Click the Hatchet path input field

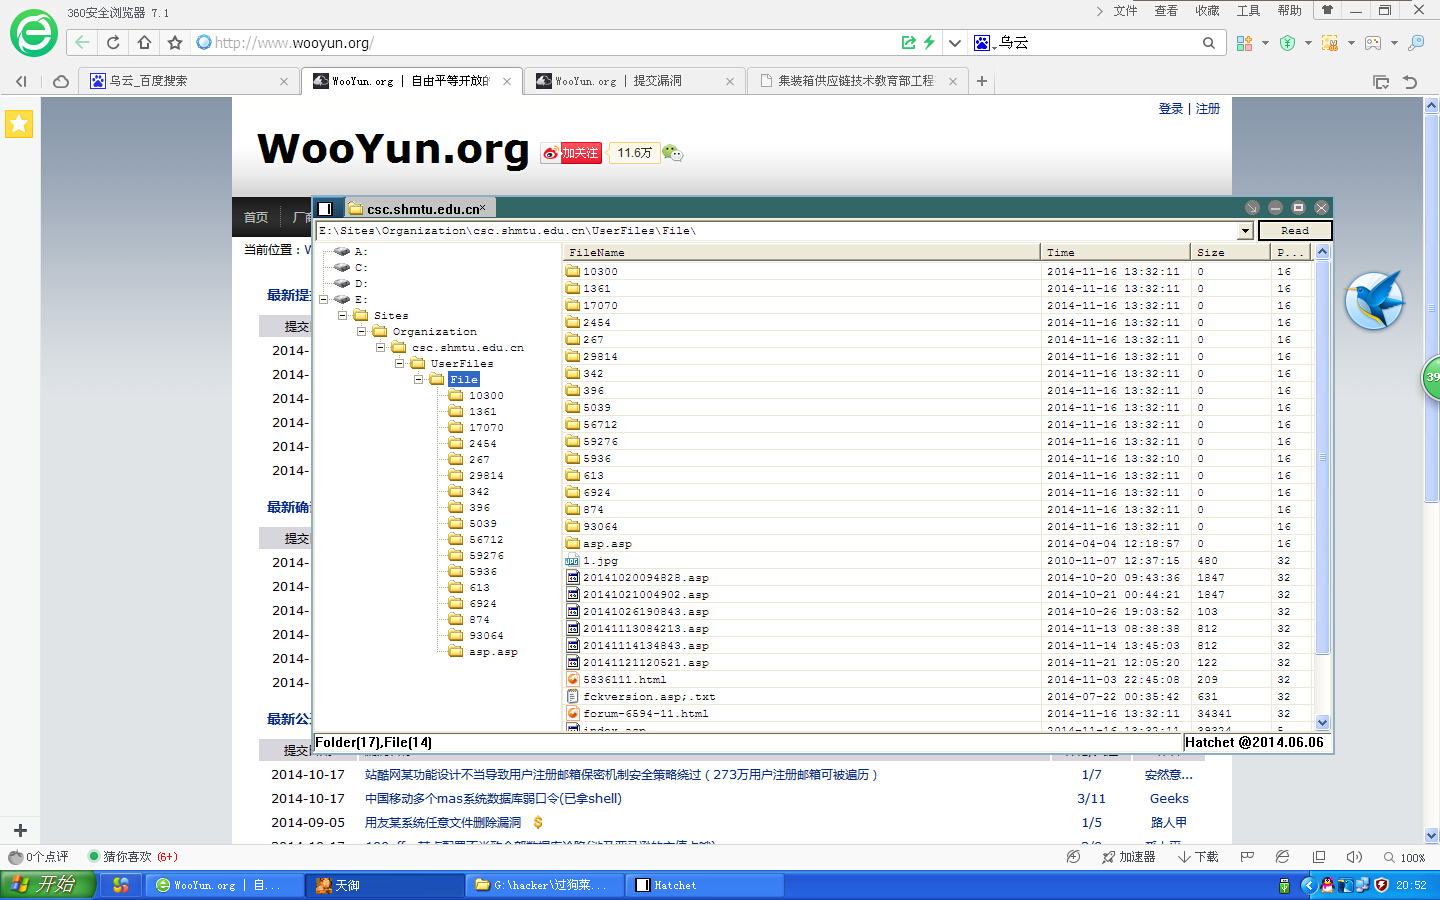click(x=777, y=231)
